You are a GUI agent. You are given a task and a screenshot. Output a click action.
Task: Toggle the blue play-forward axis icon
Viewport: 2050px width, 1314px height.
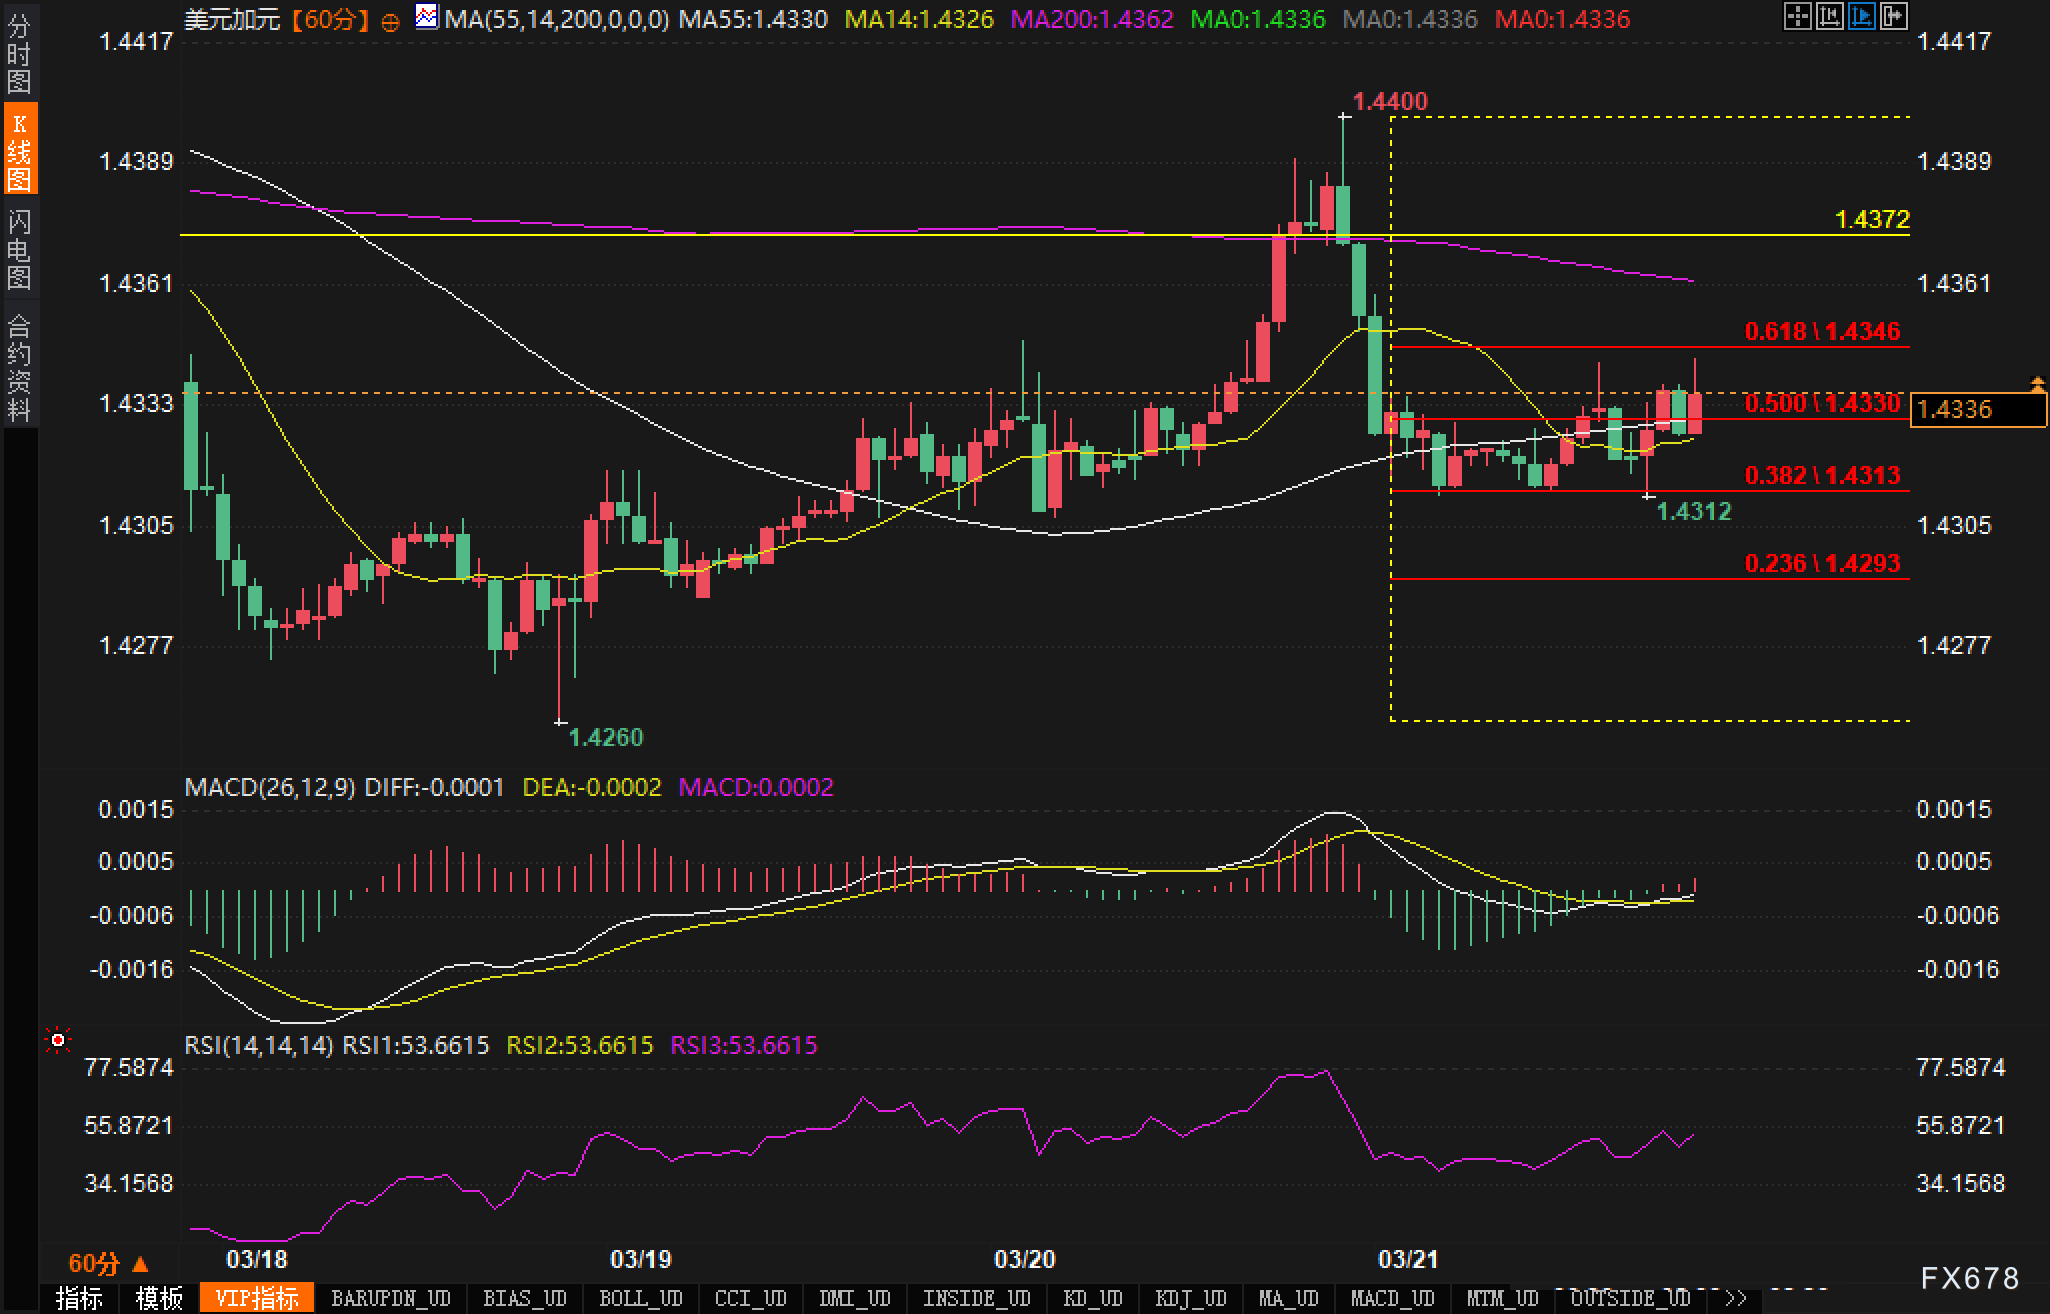[1861, 16]
